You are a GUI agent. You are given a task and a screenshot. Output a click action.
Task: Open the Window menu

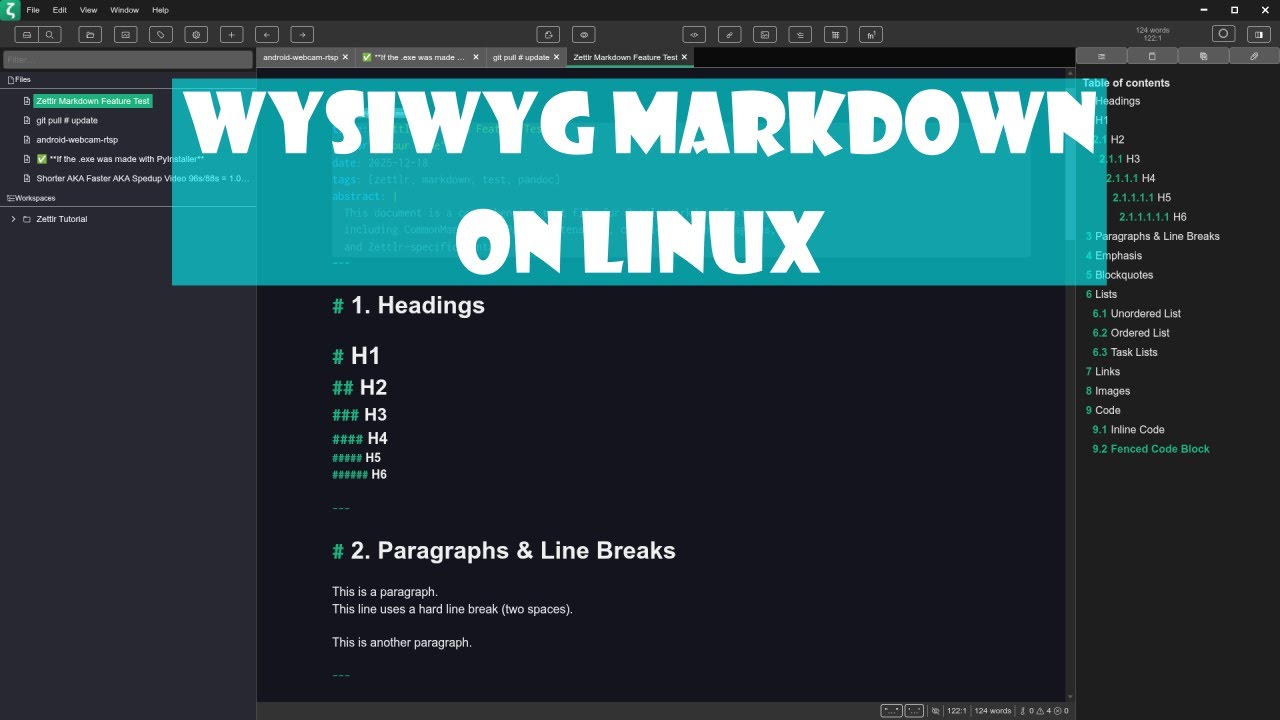[124, 10]
